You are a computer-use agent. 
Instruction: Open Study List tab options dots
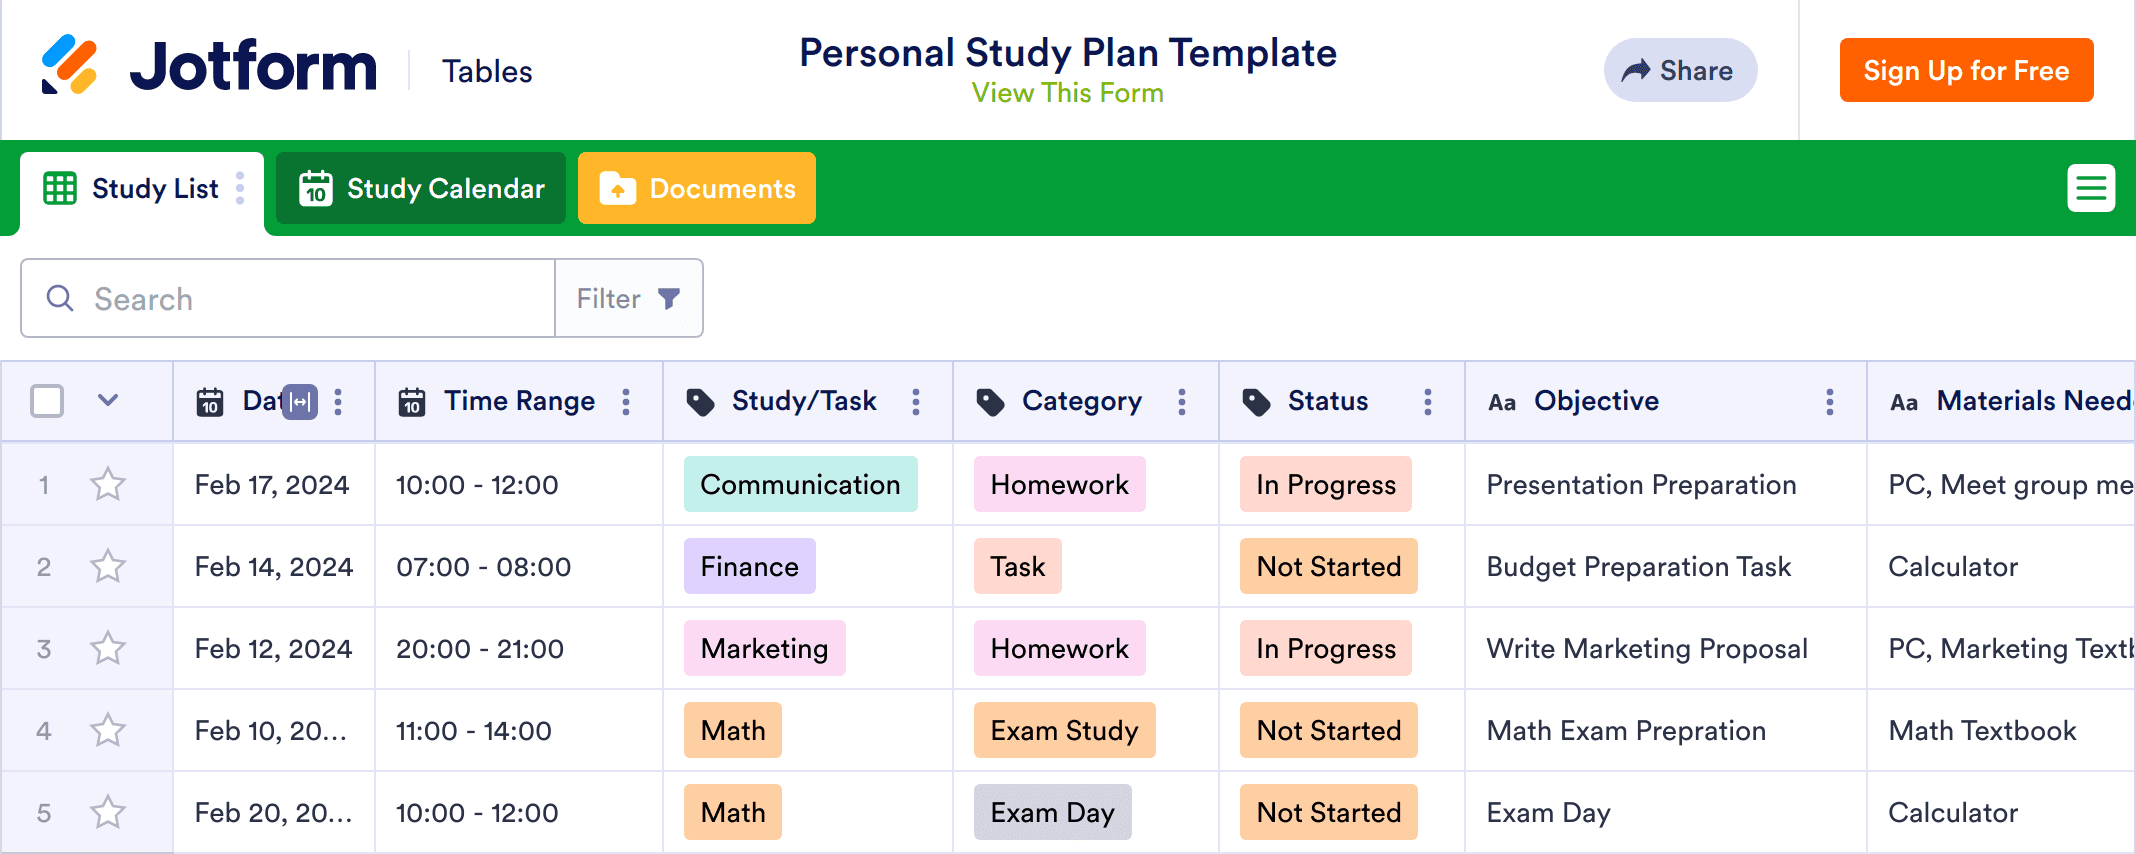click(240, 188)
